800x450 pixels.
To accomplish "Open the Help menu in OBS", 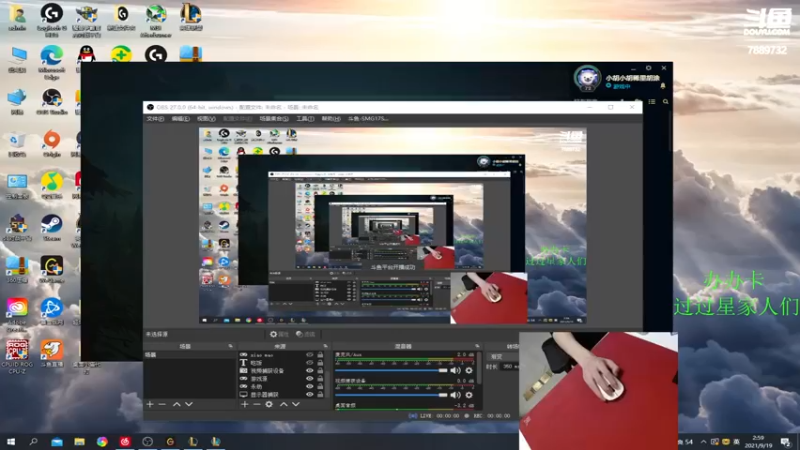I will [331, 118].
